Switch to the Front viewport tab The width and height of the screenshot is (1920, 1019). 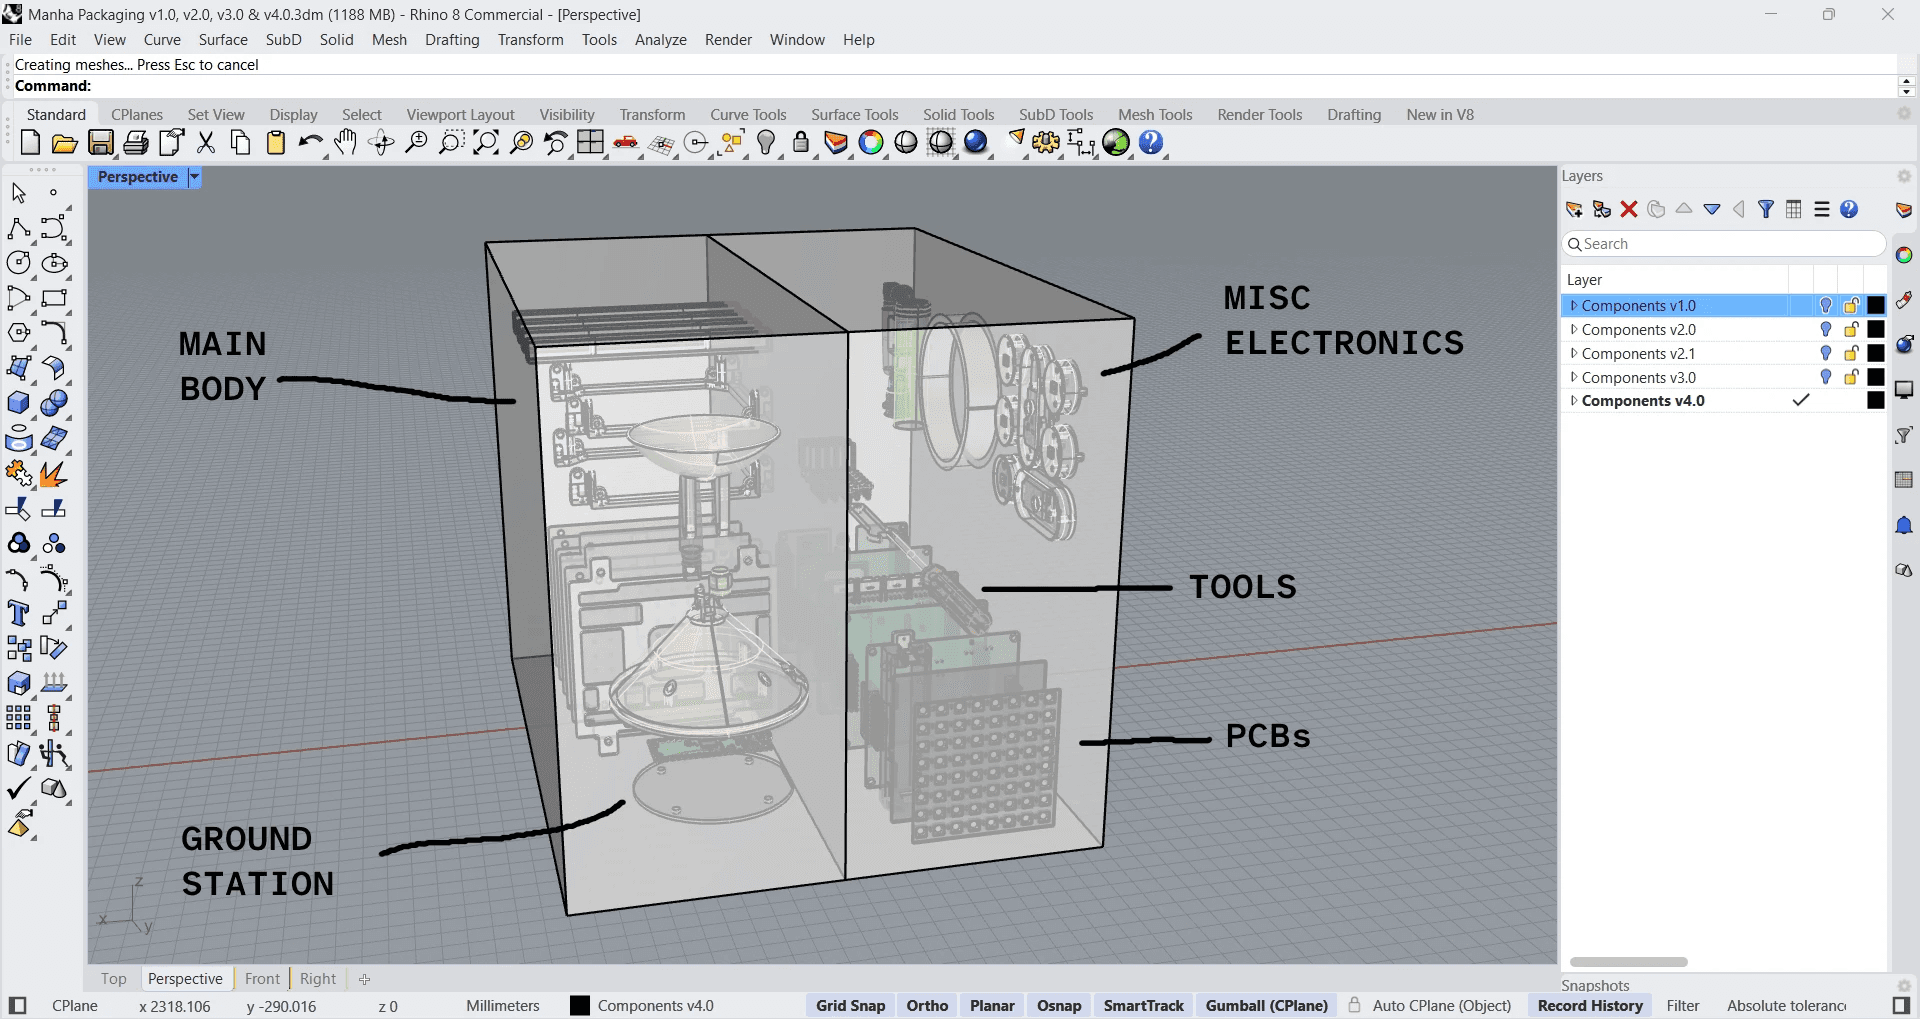click(x=262, y=979)
